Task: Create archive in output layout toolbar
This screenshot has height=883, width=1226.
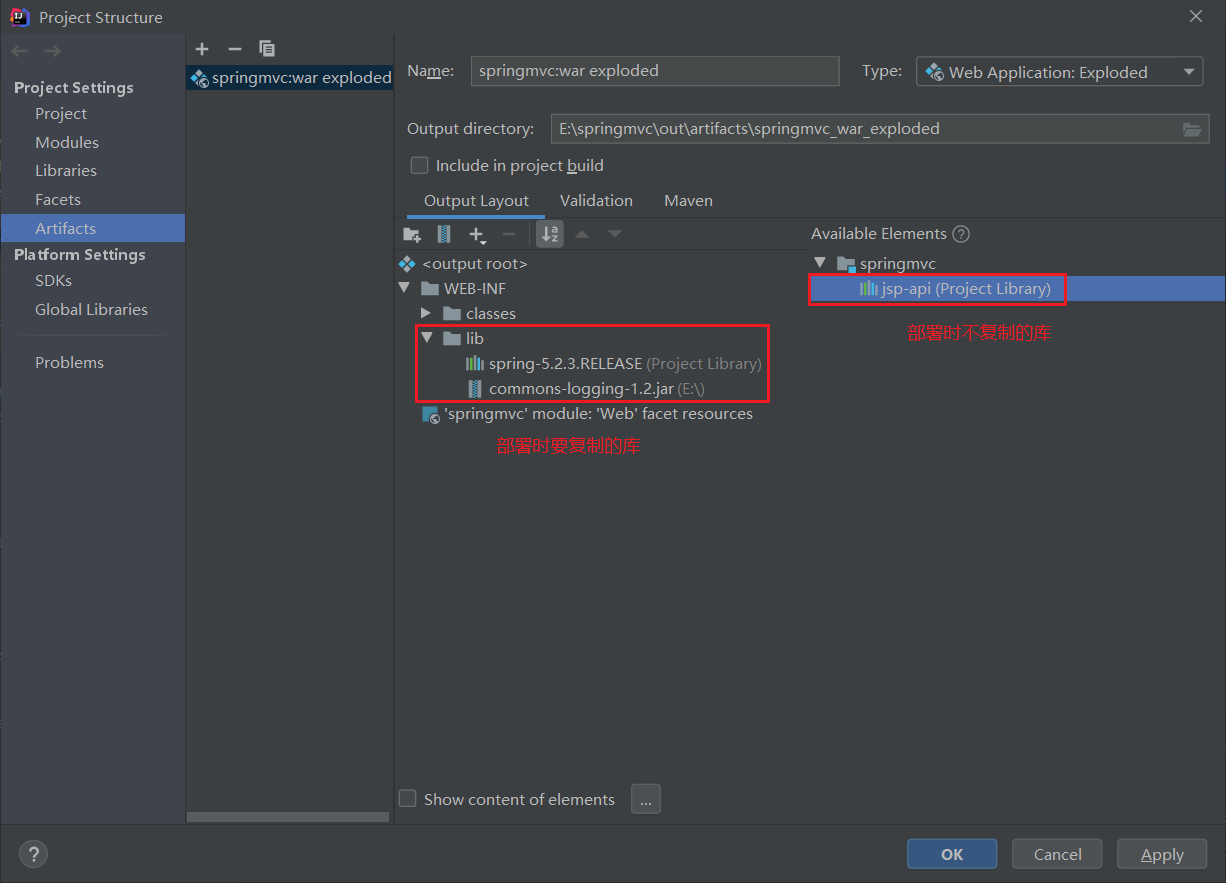Action: coord(444,234)
